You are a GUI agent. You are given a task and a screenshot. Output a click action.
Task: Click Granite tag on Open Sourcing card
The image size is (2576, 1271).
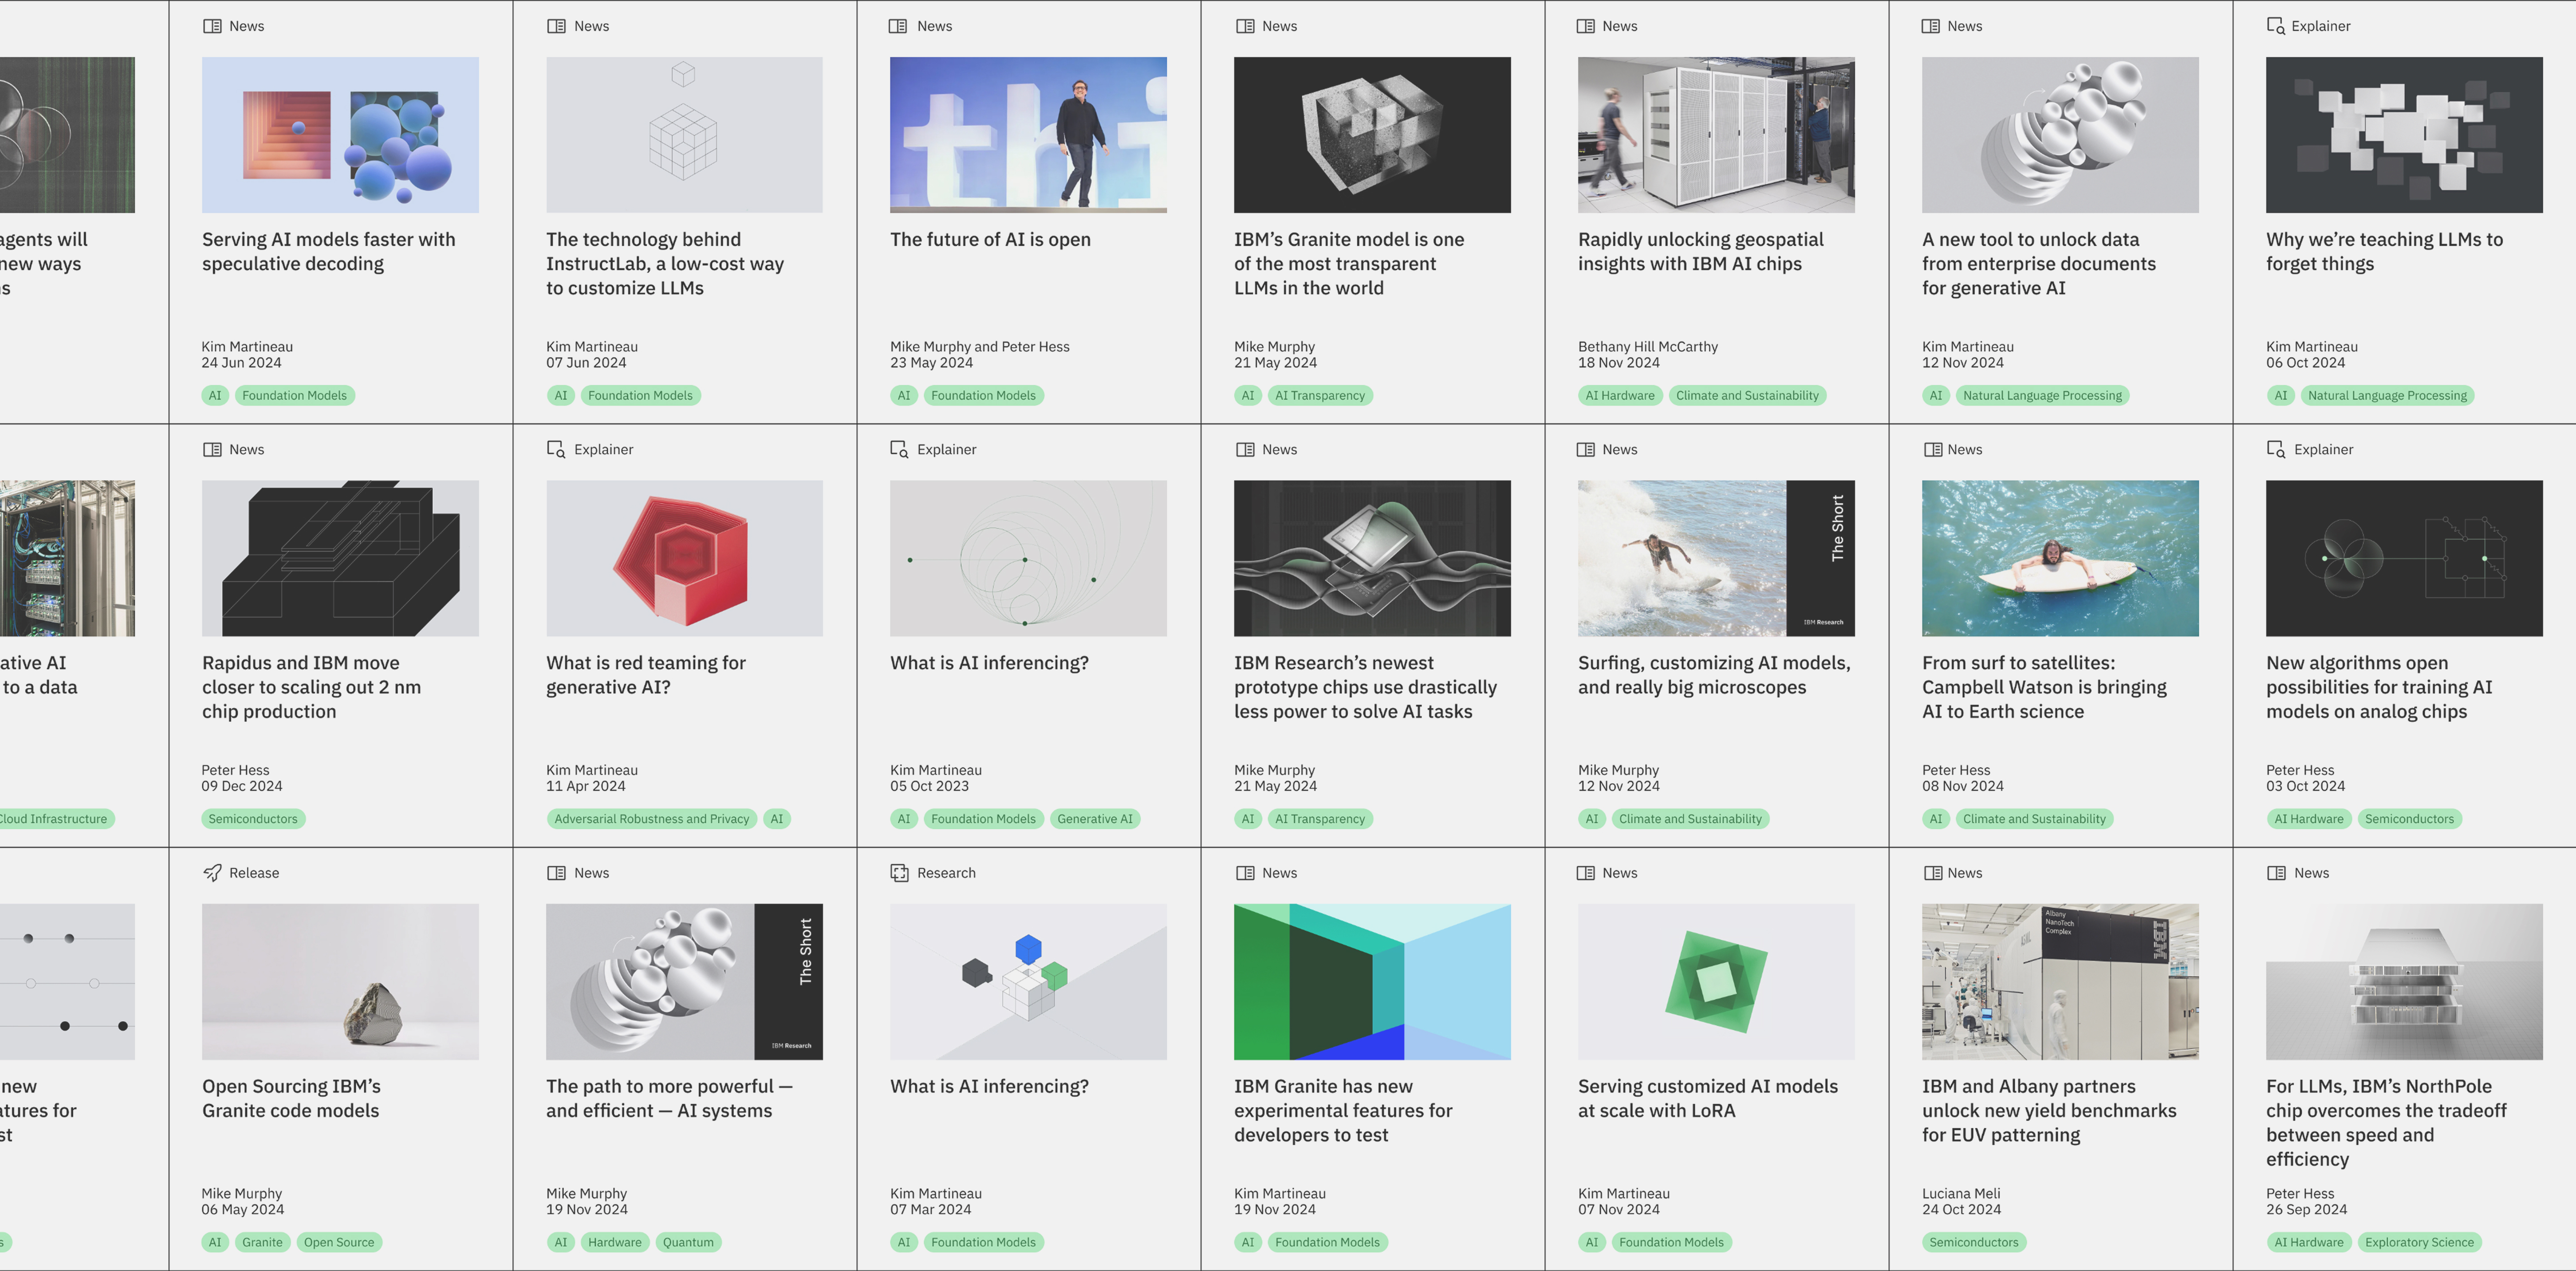click(x=262, y=1242)
